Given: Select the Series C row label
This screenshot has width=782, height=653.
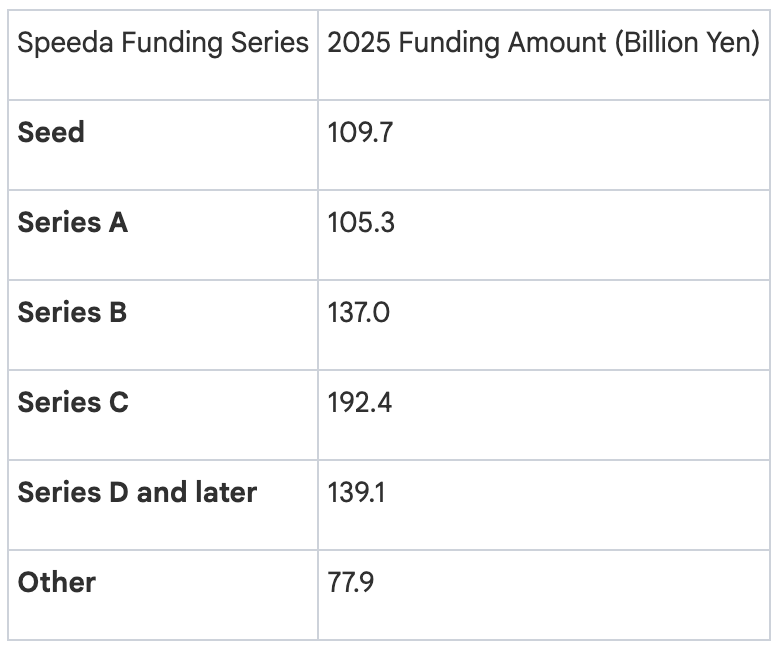Looking at the screenshot, I should coord(73,402).
